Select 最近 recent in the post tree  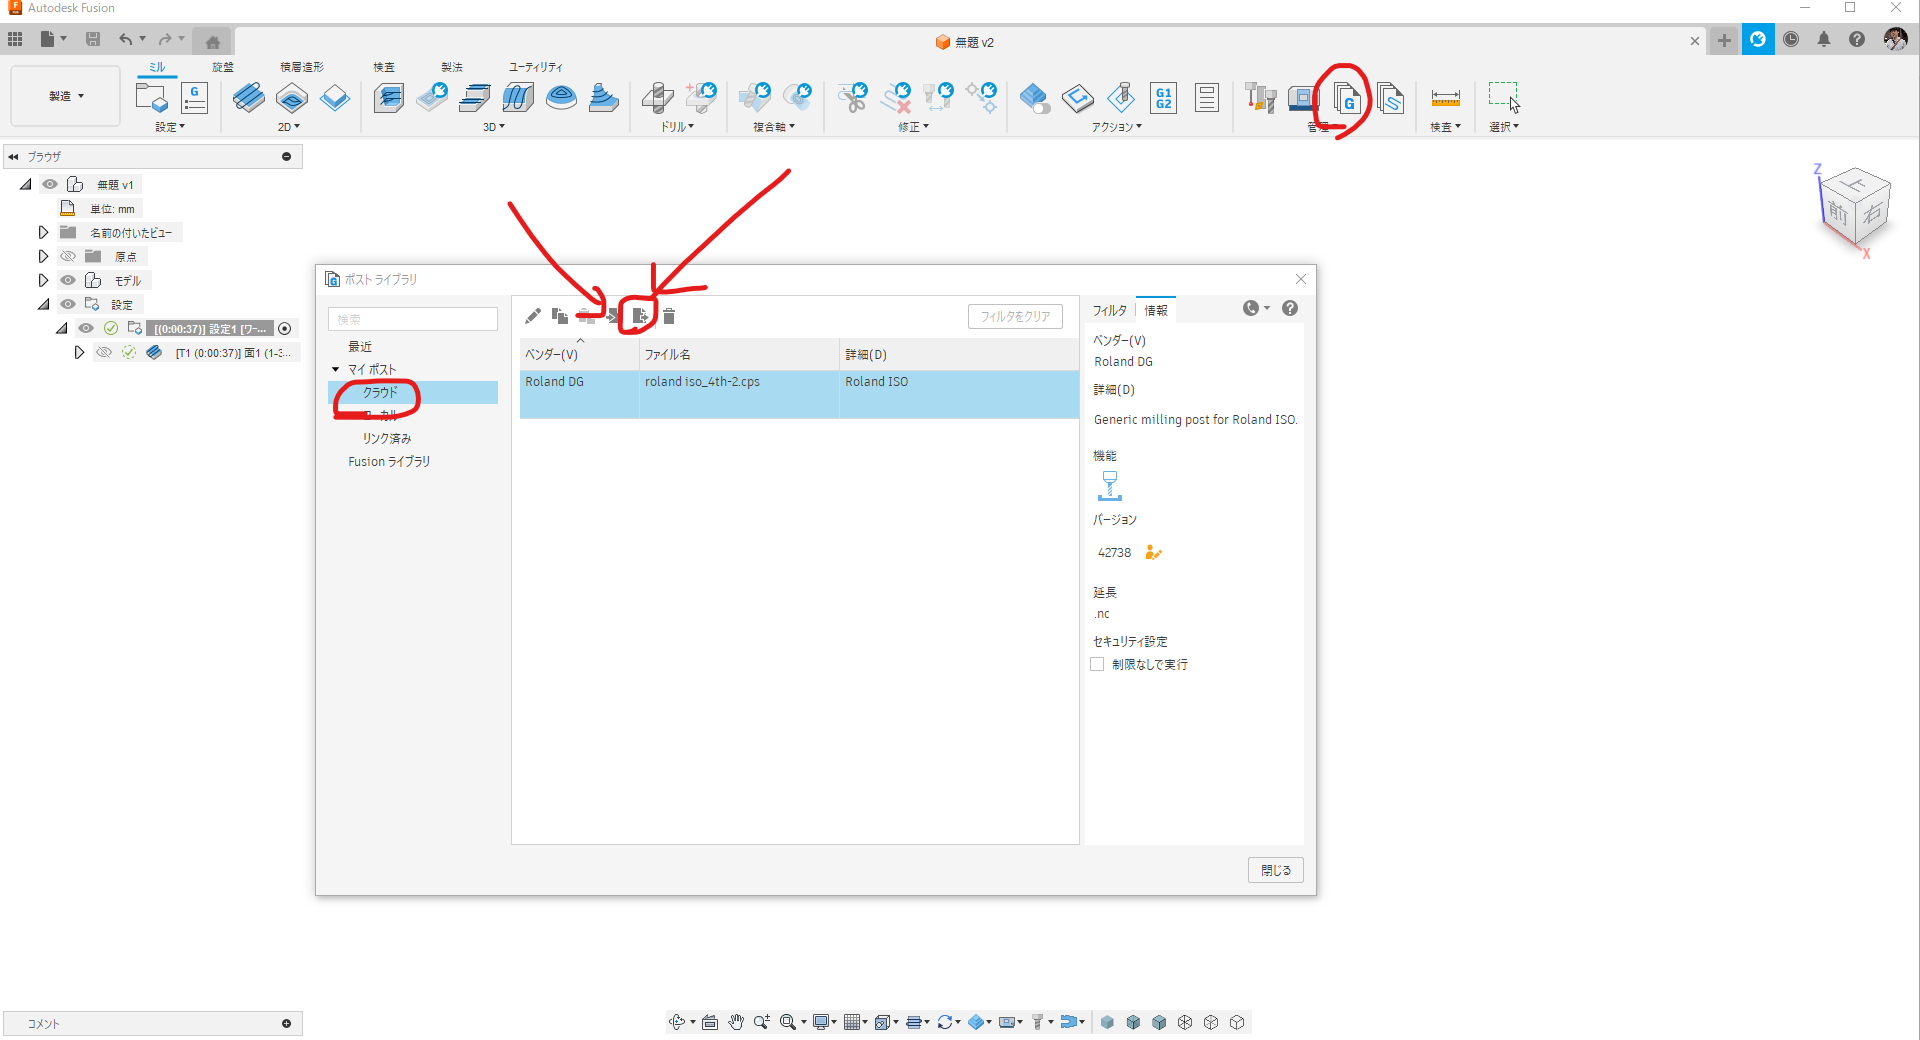tap(360, 346)
